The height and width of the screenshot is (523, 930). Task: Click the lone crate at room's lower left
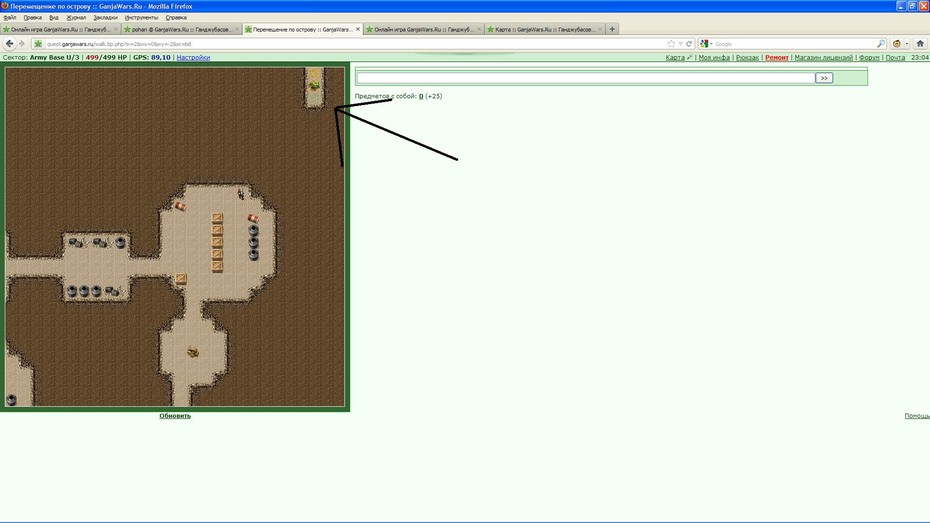(x=181, y=278)
